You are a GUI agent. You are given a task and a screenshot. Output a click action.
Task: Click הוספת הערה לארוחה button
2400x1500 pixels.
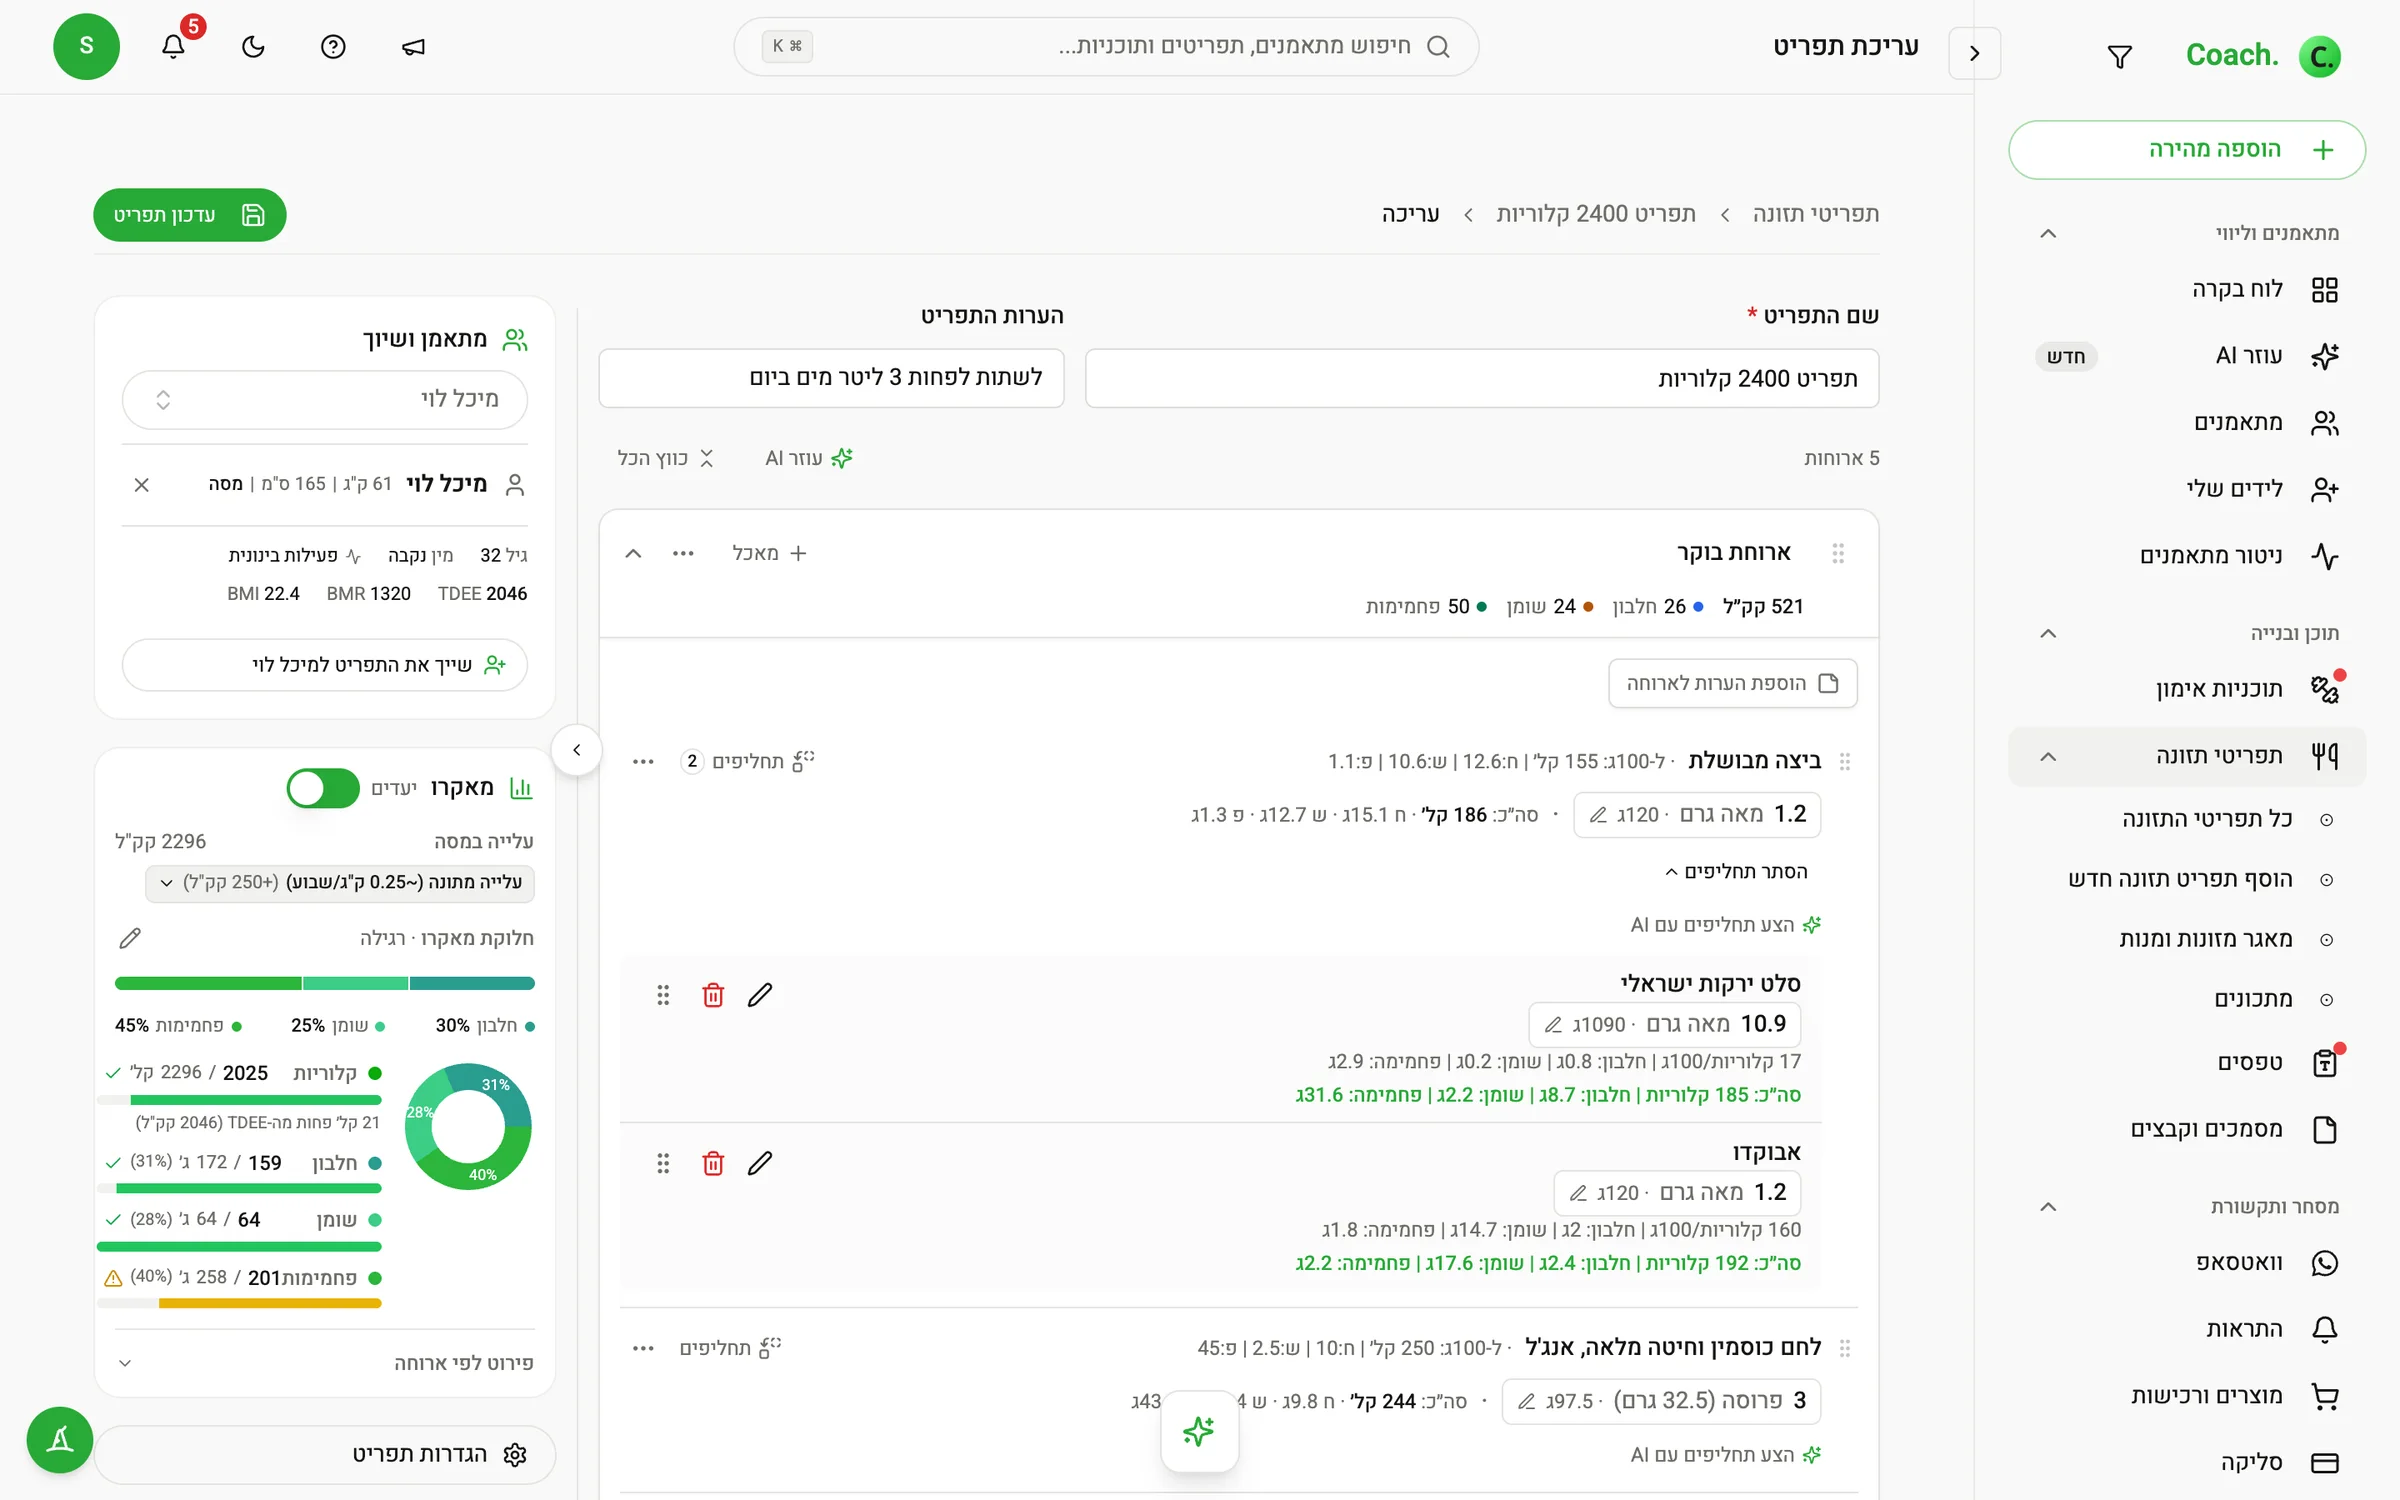tap(1733, 683)
